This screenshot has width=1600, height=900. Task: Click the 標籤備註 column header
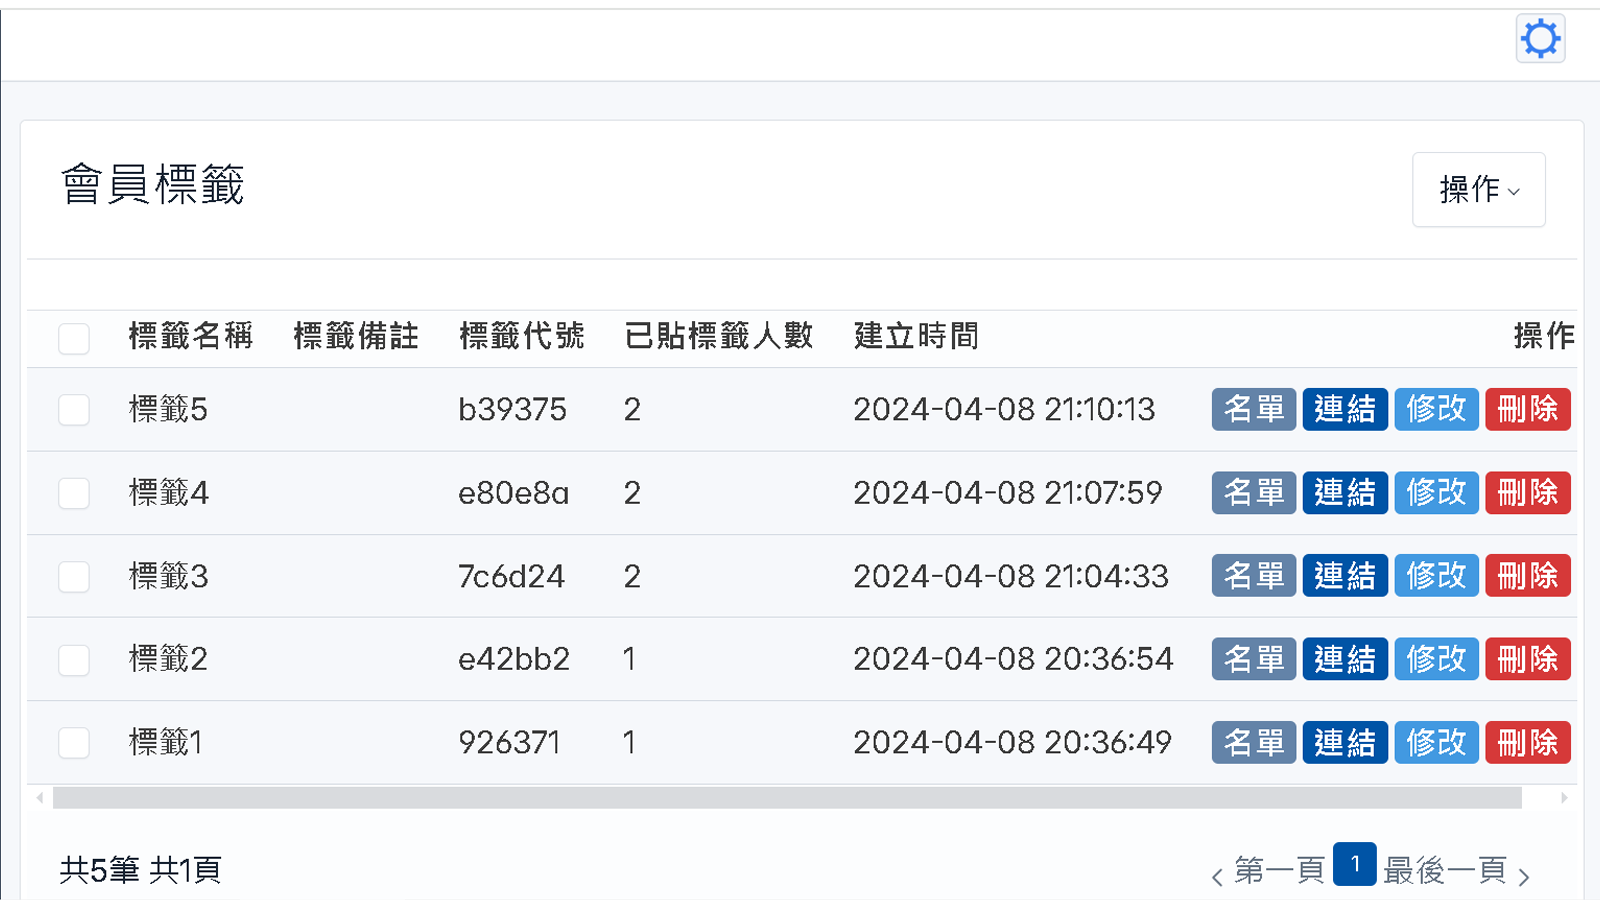(x=357, y=336)
